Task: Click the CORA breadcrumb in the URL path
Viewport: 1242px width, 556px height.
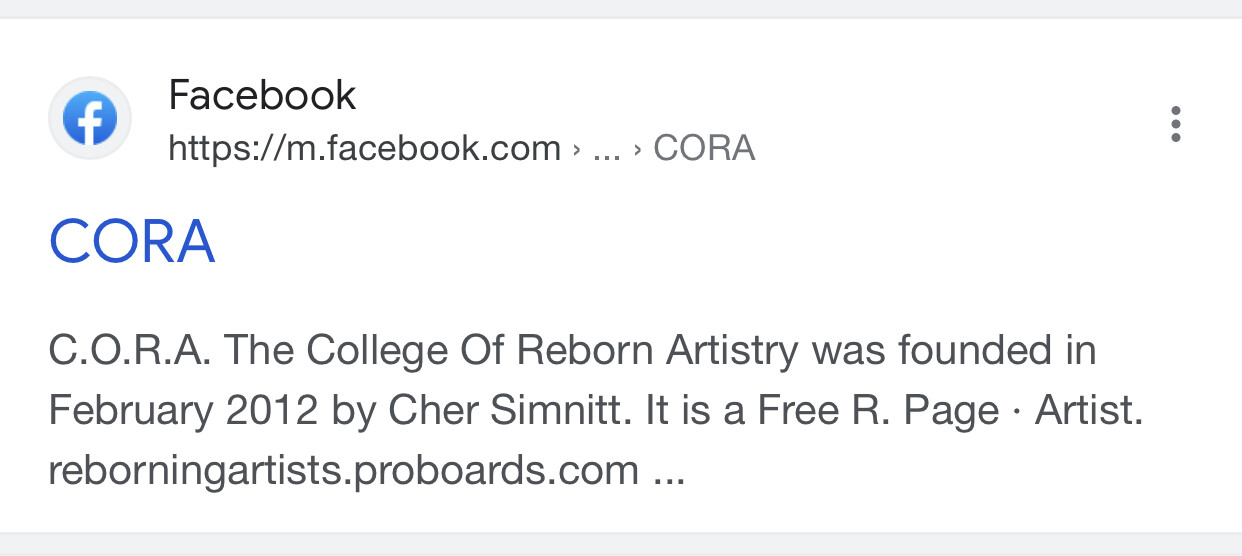Action: point(704,149)
